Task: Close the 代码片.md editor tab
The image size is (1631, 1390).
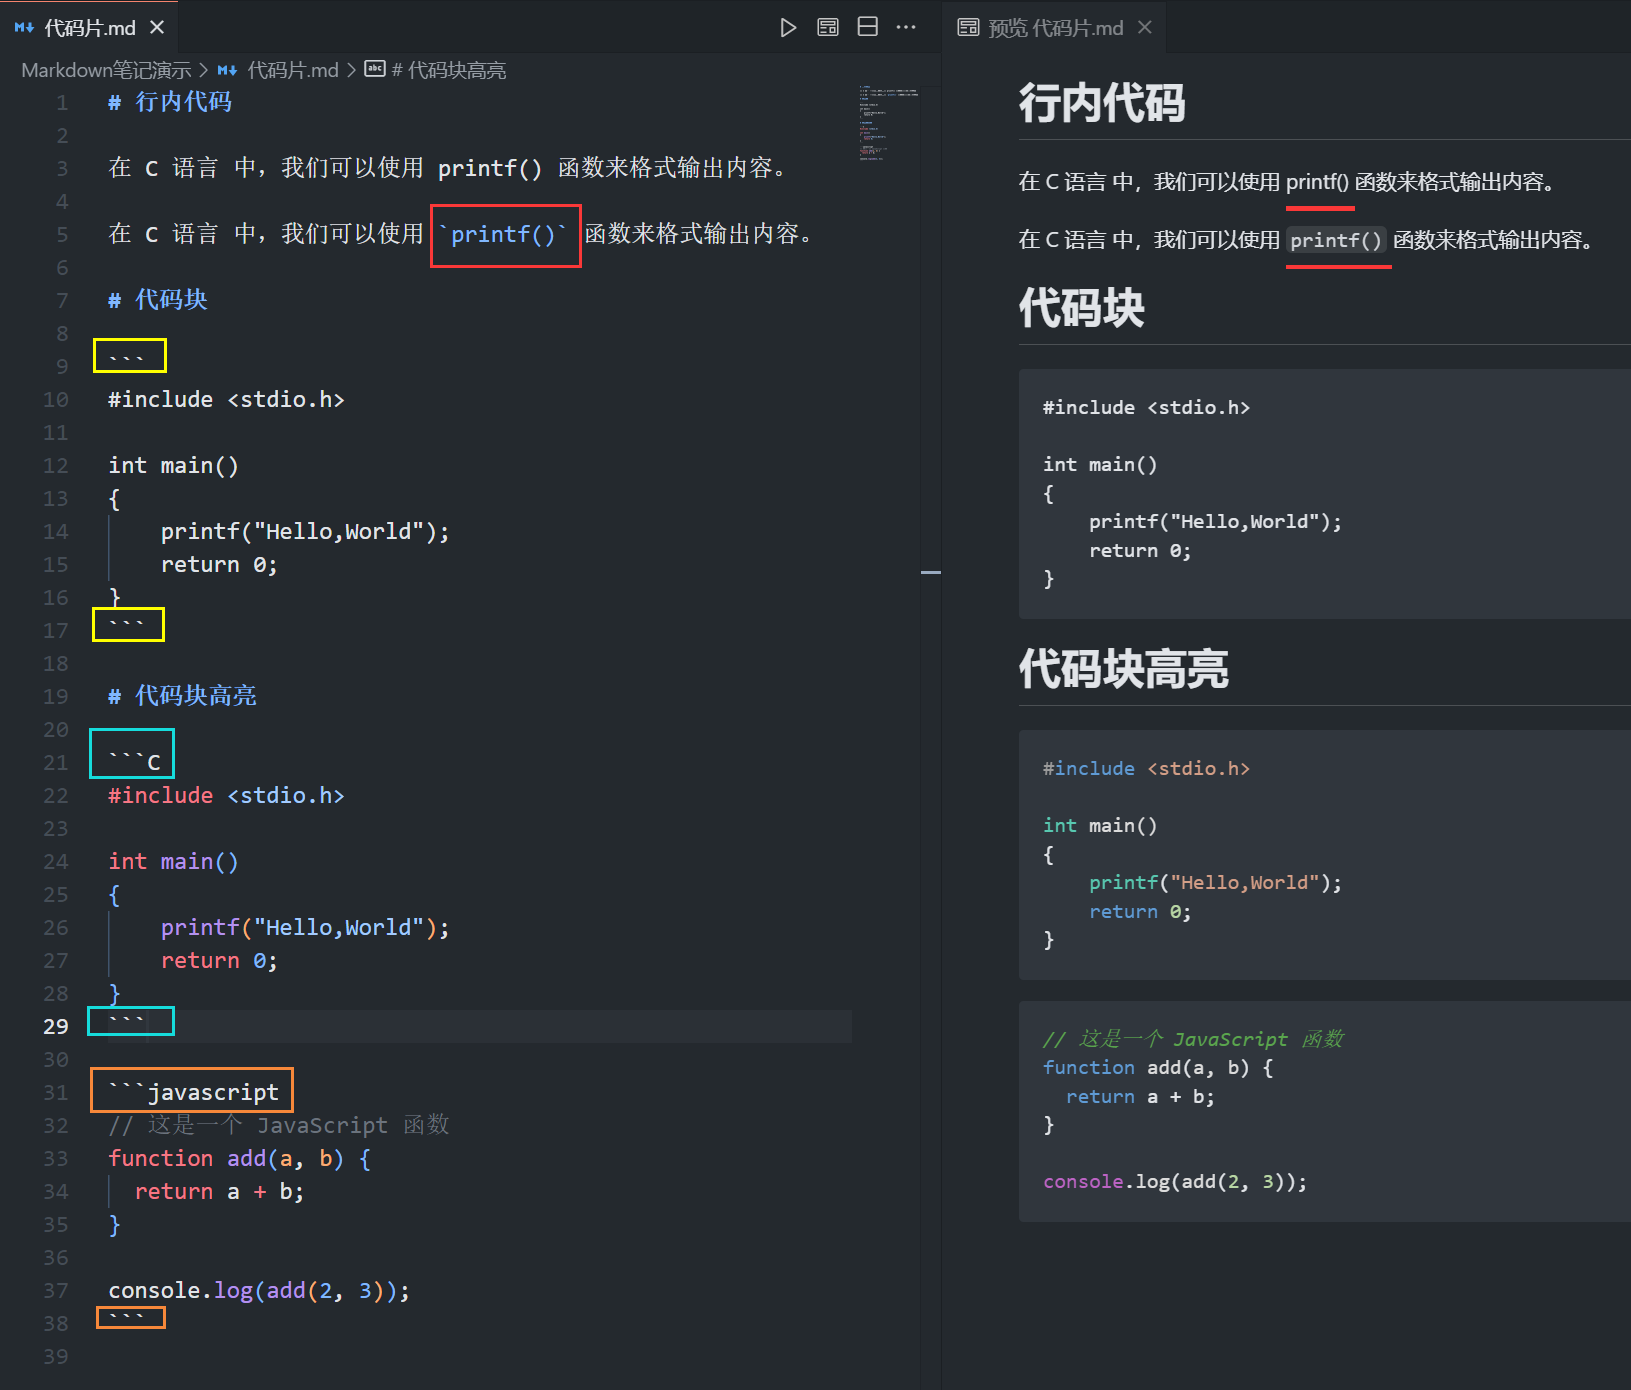Action: (157, 27)
